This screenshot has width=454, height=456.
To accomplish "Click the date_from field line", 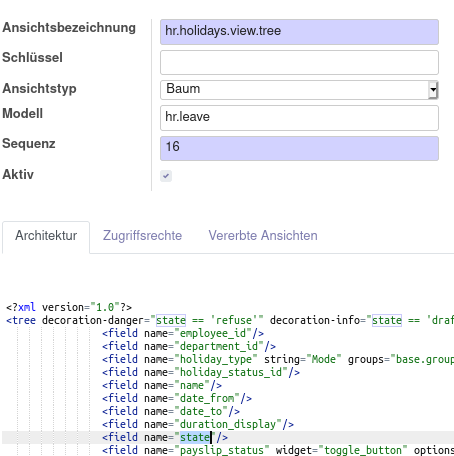I will pyautogui.click(x=177, y=398).
